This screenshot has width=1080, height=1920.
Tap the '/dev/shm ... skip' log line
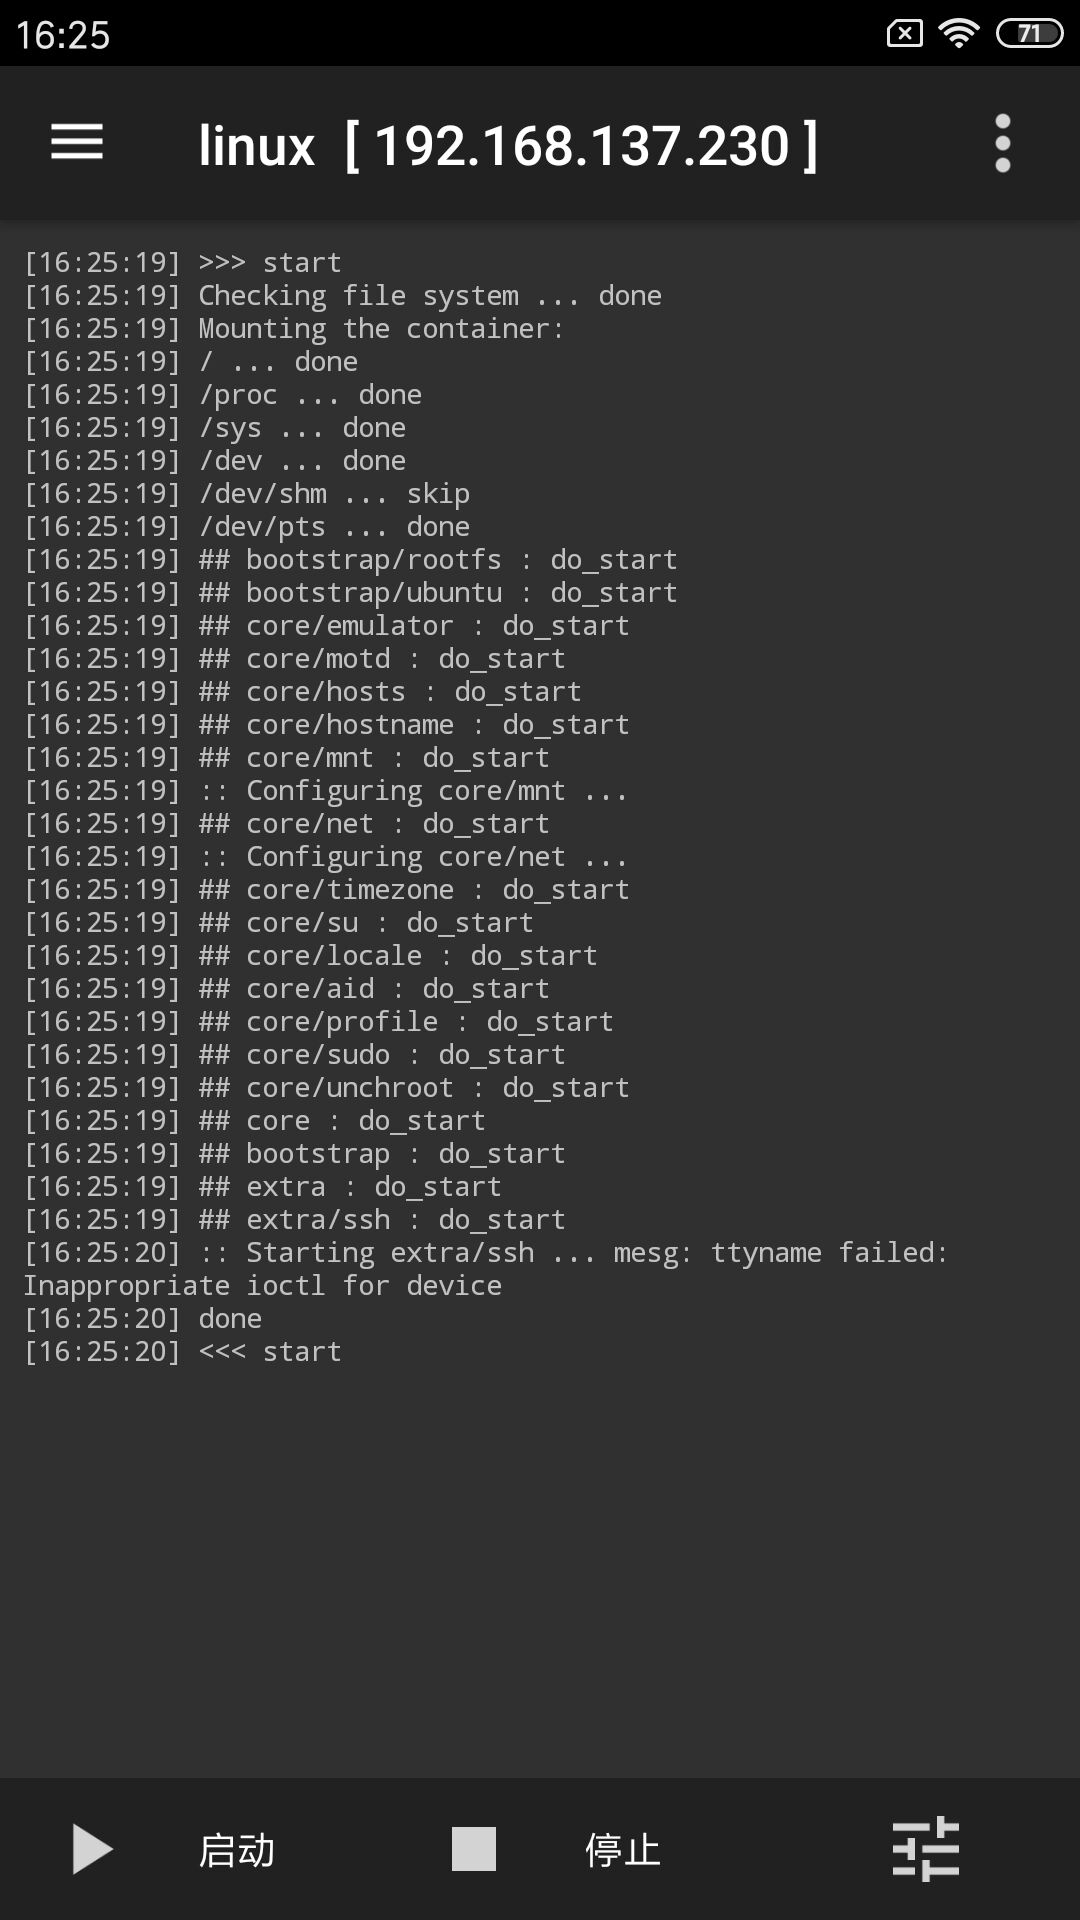point(247,494)
